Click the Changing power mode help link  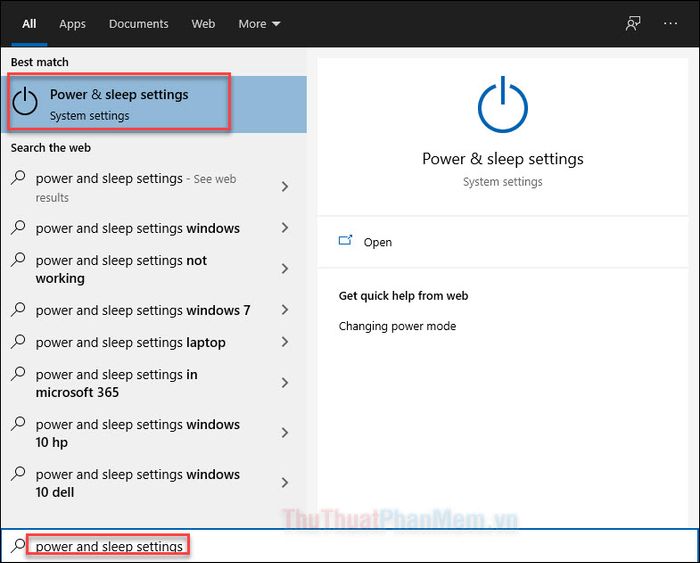coord(397,326)
